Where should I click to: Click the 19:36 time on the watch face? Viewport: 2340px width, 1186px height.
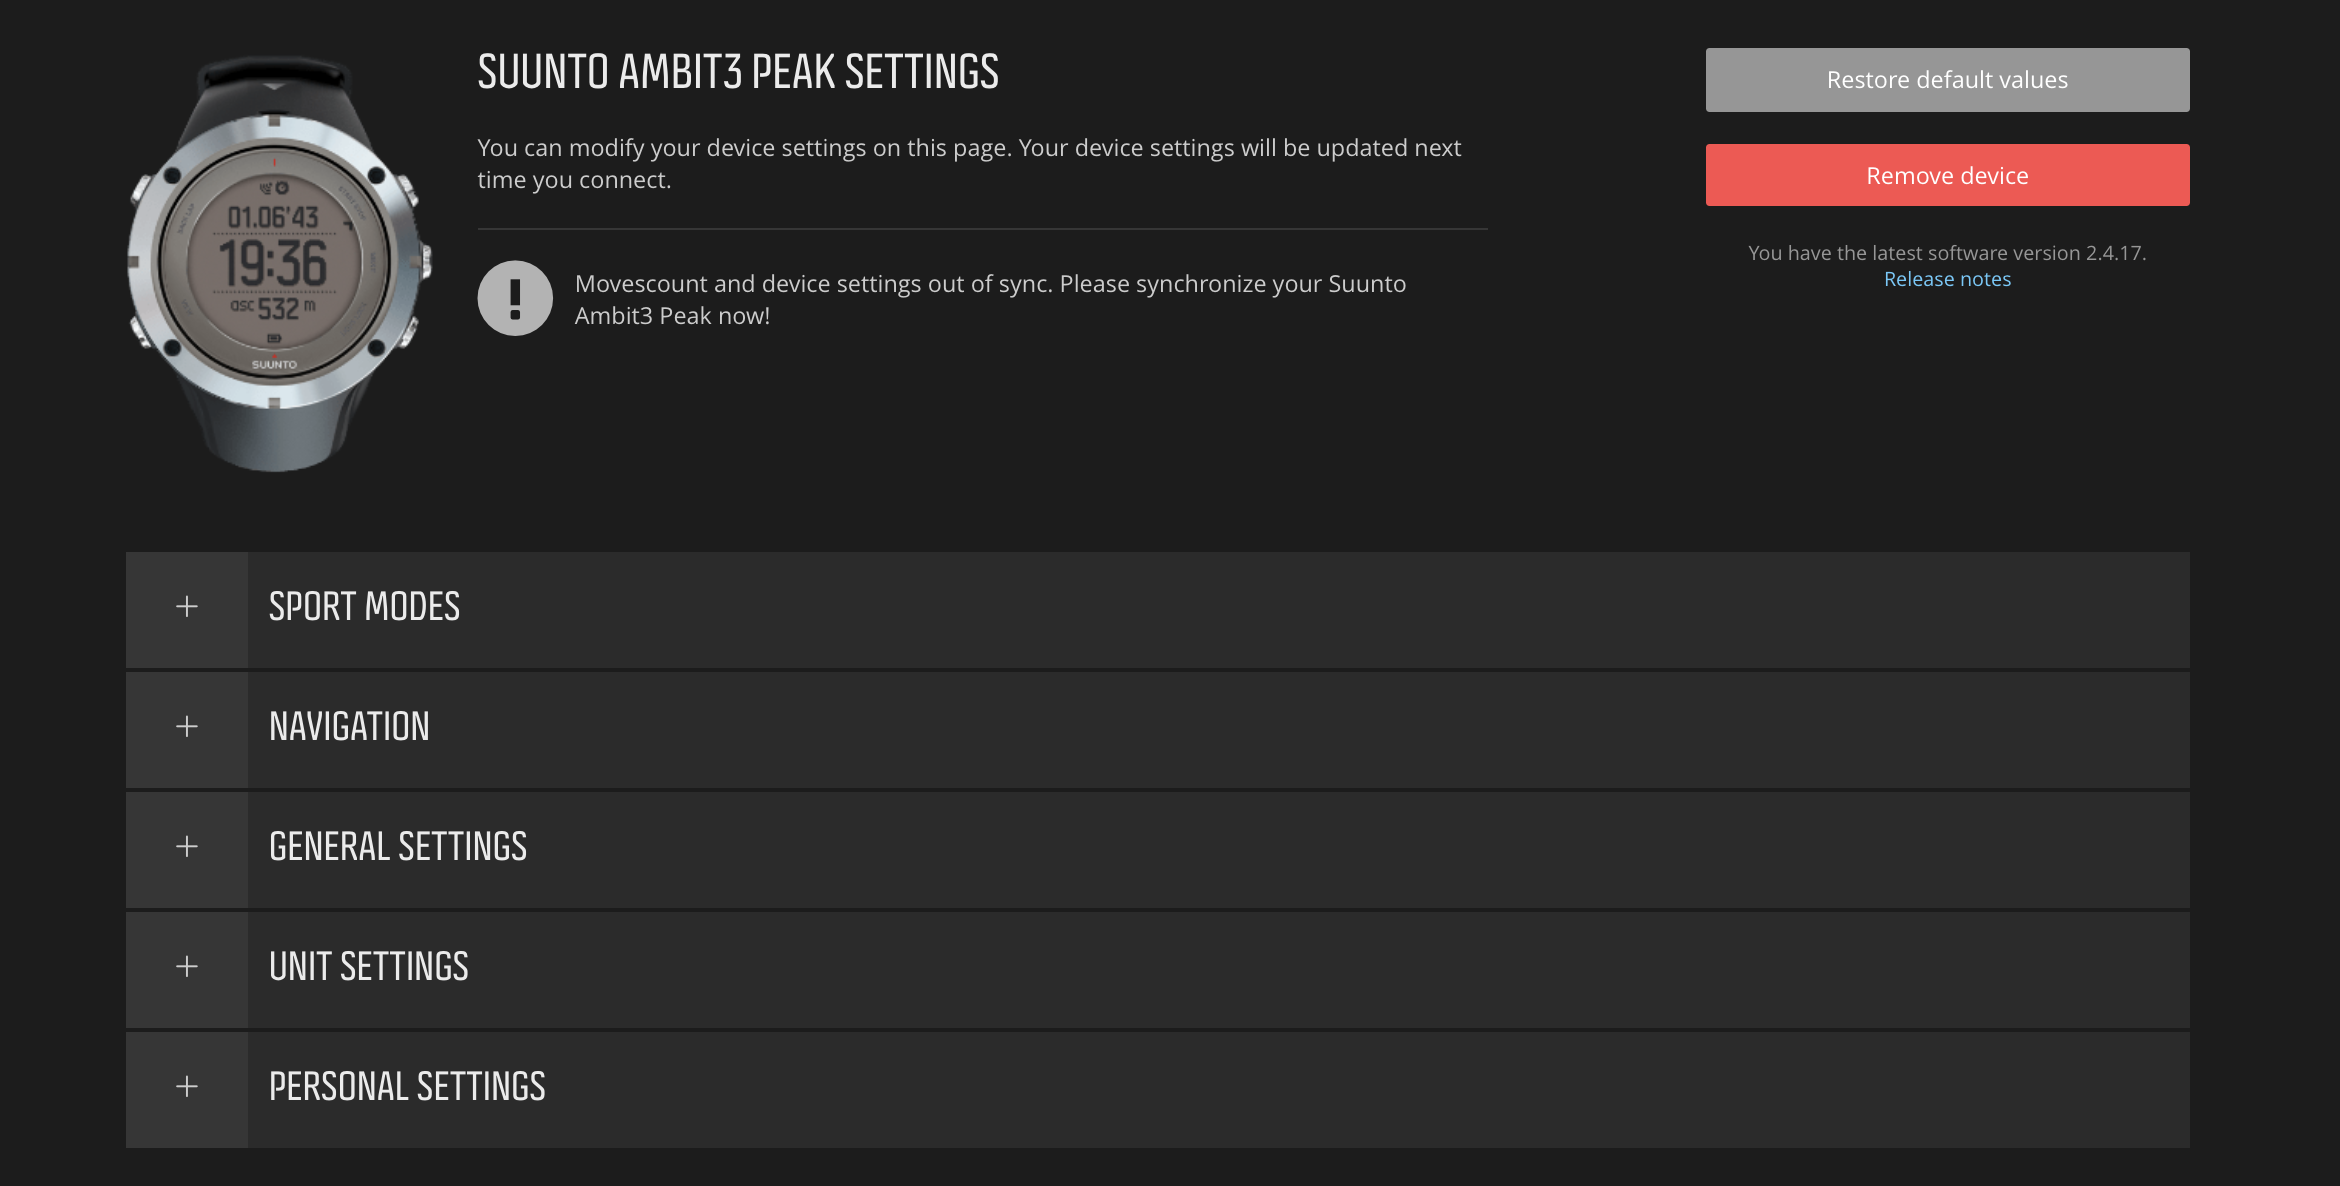273,263
